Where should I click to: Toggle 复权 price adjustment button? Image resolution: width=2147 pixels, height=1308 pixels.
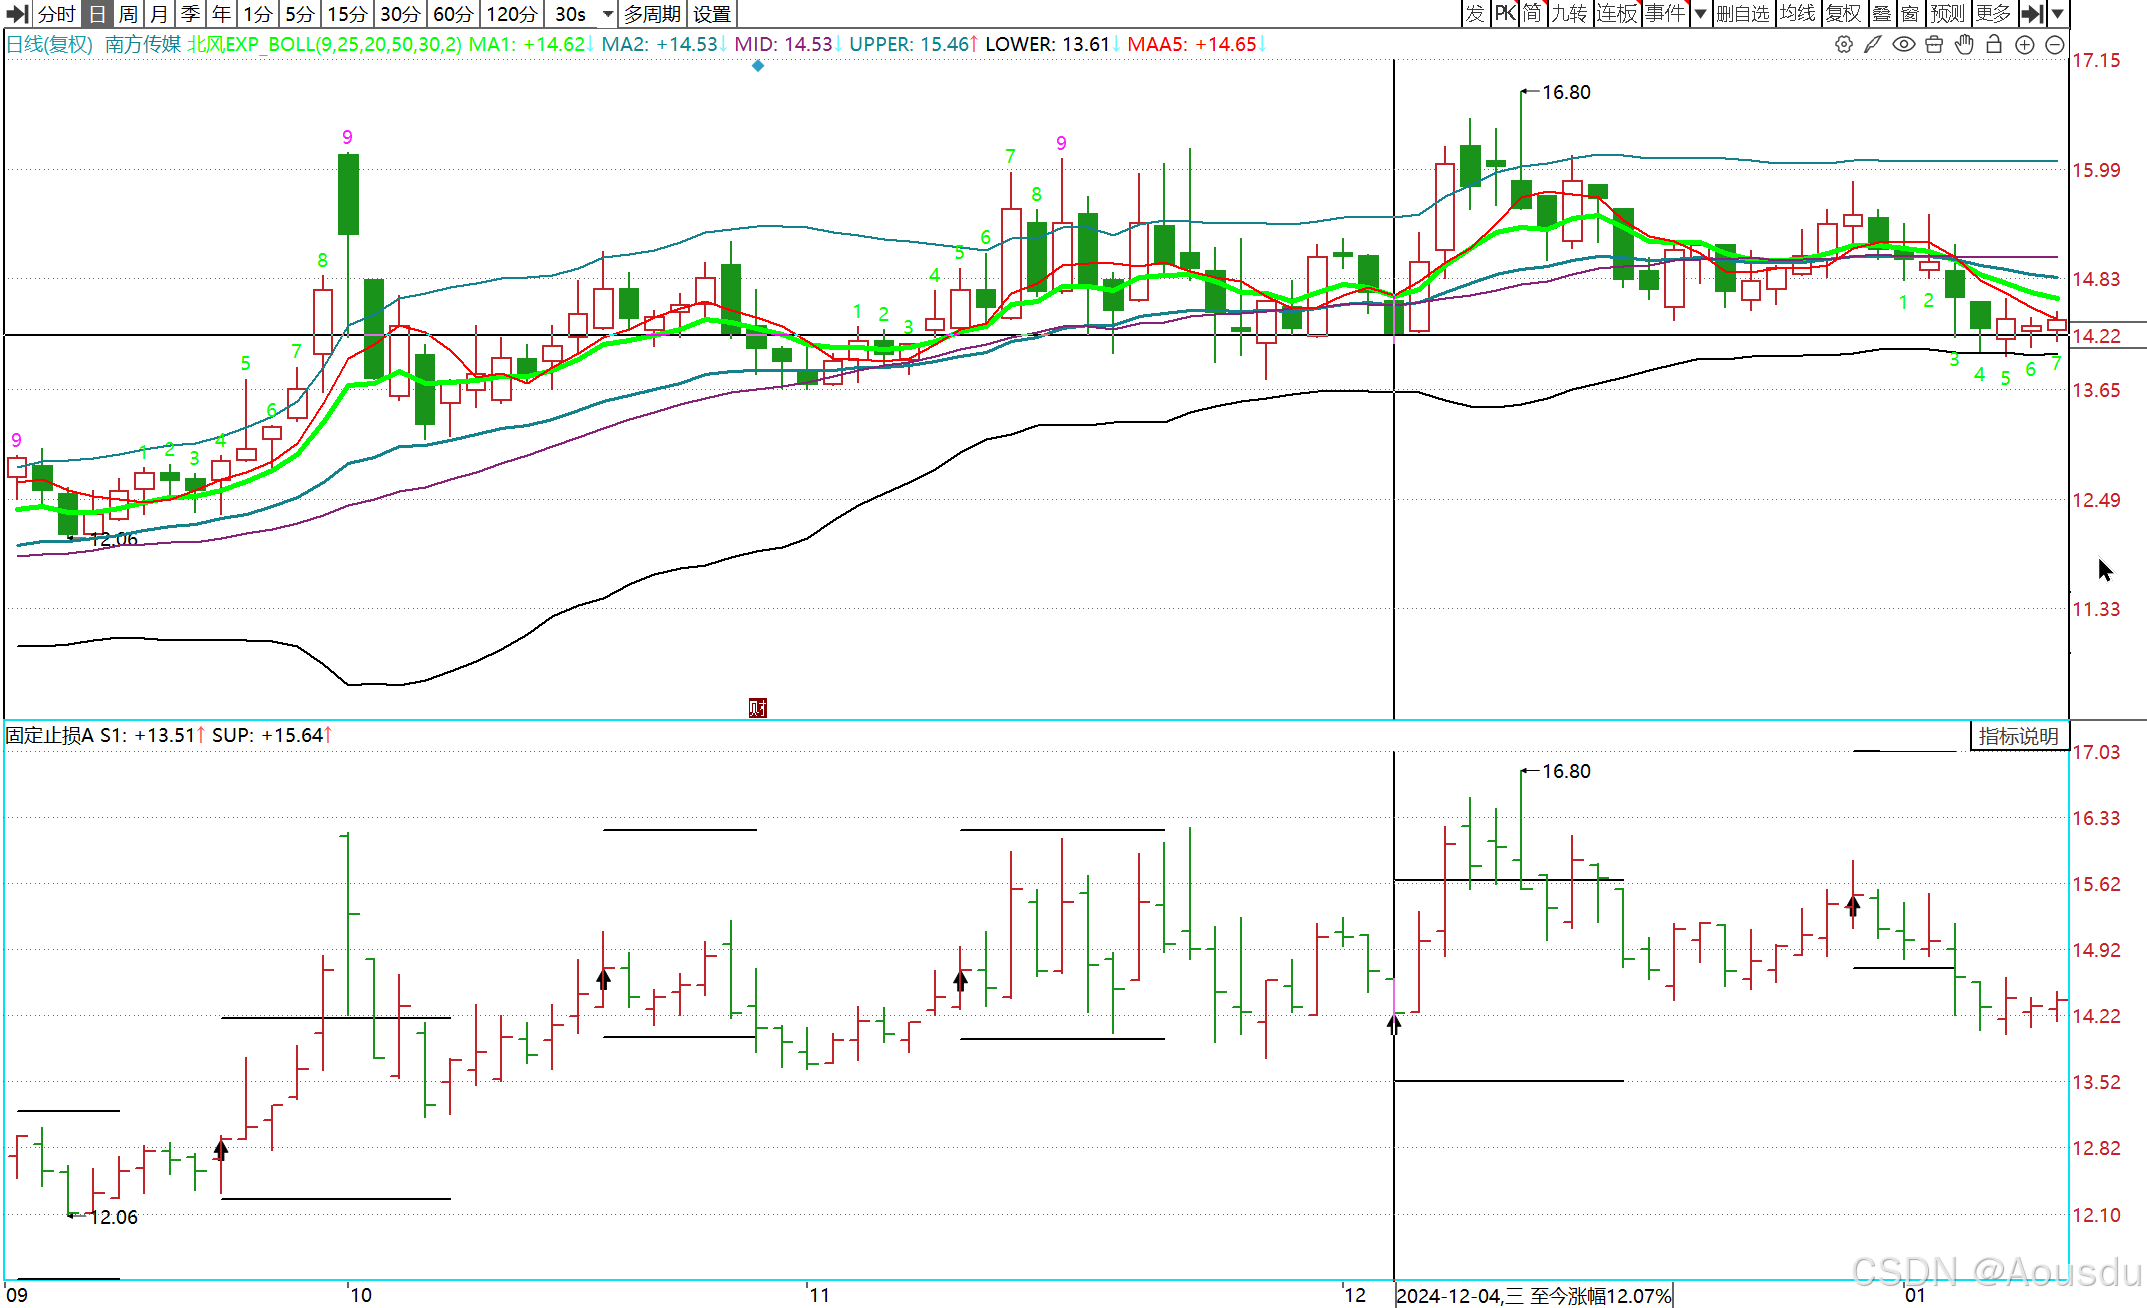[1843, 13]
